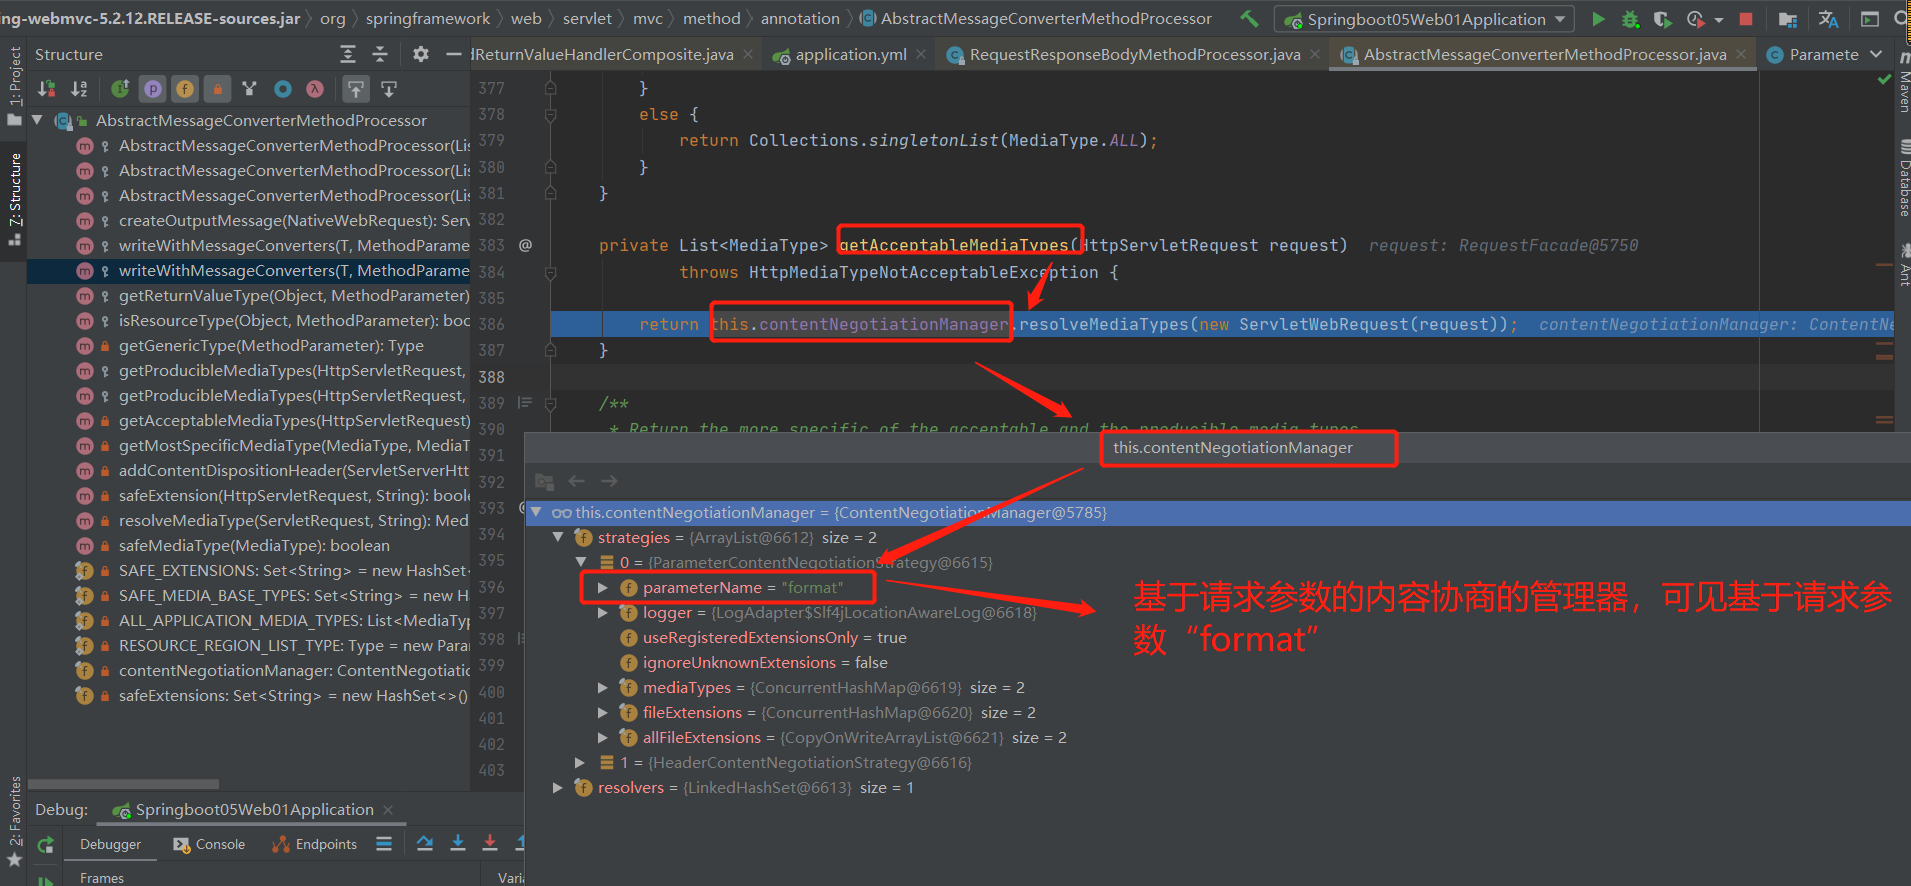
Task: Rerun debug session with green arrow
Action: click(x=46, y=845)
